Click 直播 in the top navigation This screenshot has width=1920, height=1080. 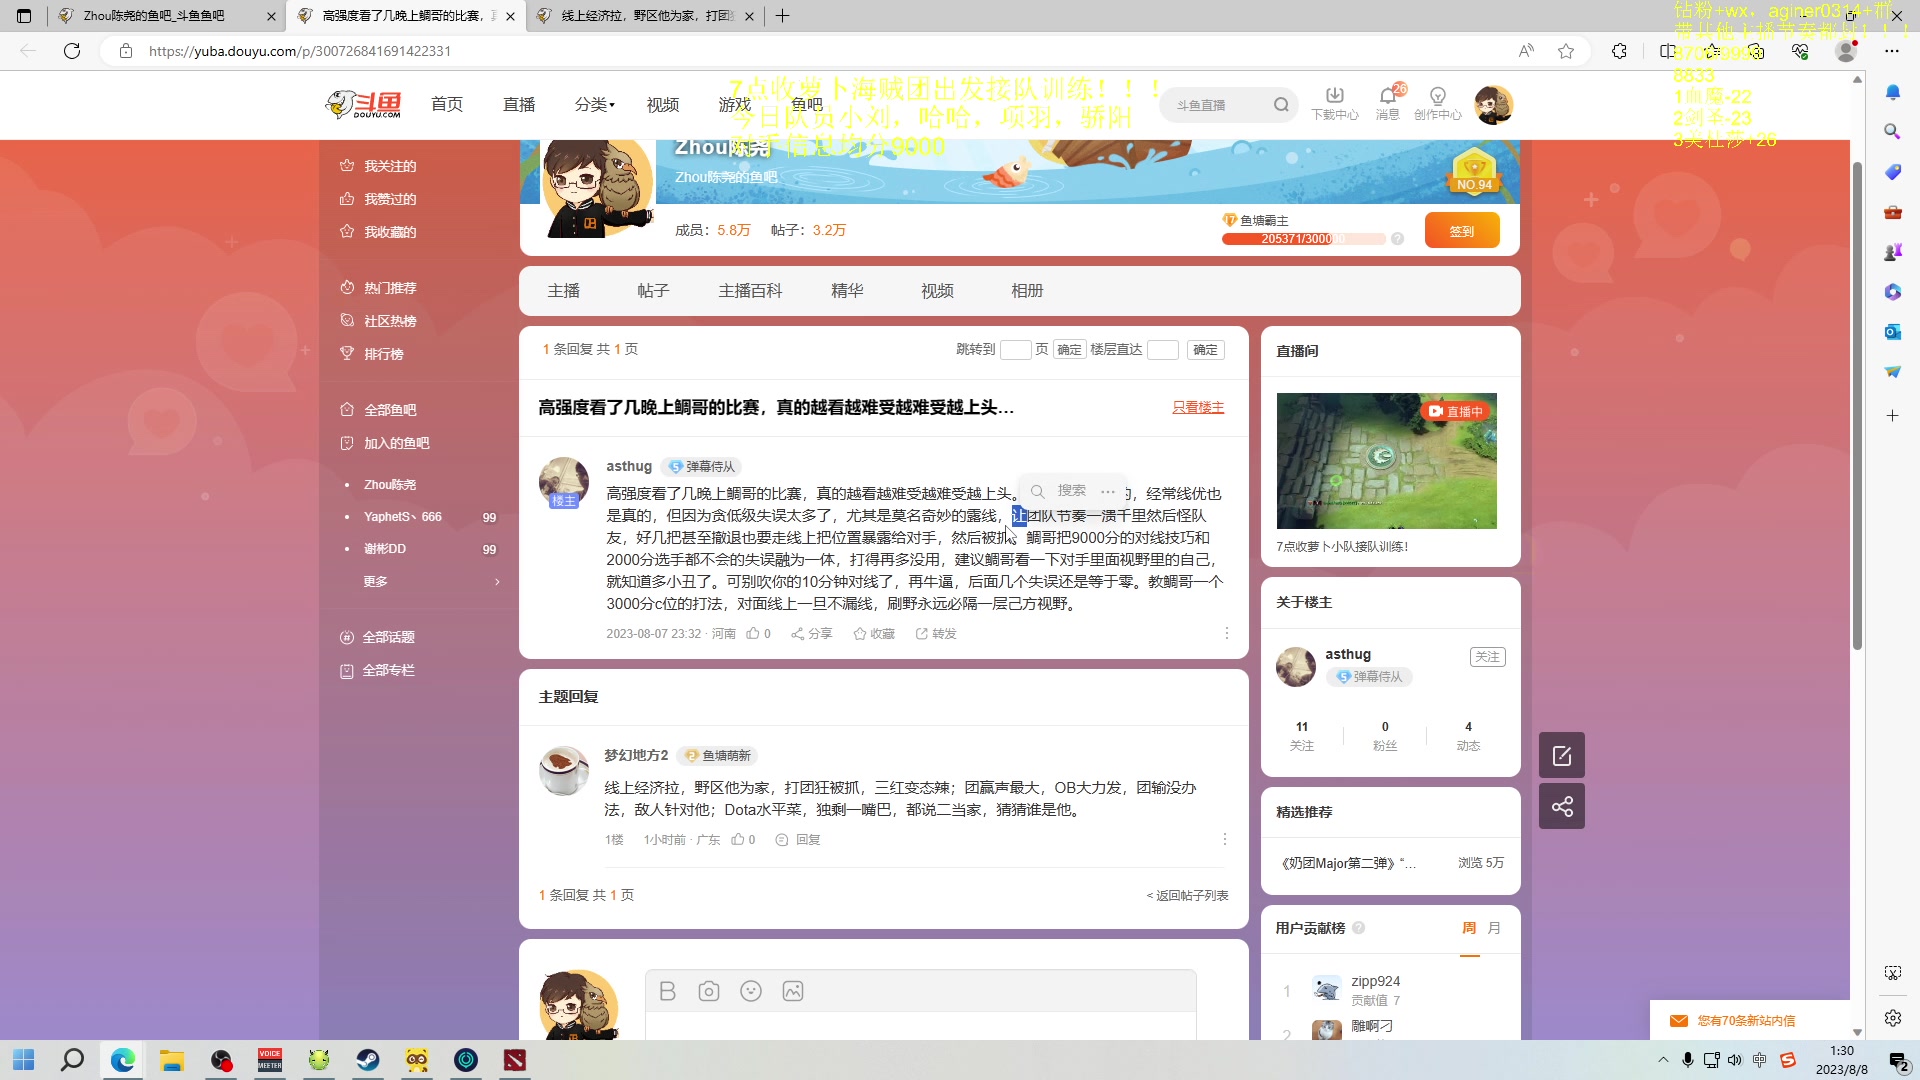519,105
